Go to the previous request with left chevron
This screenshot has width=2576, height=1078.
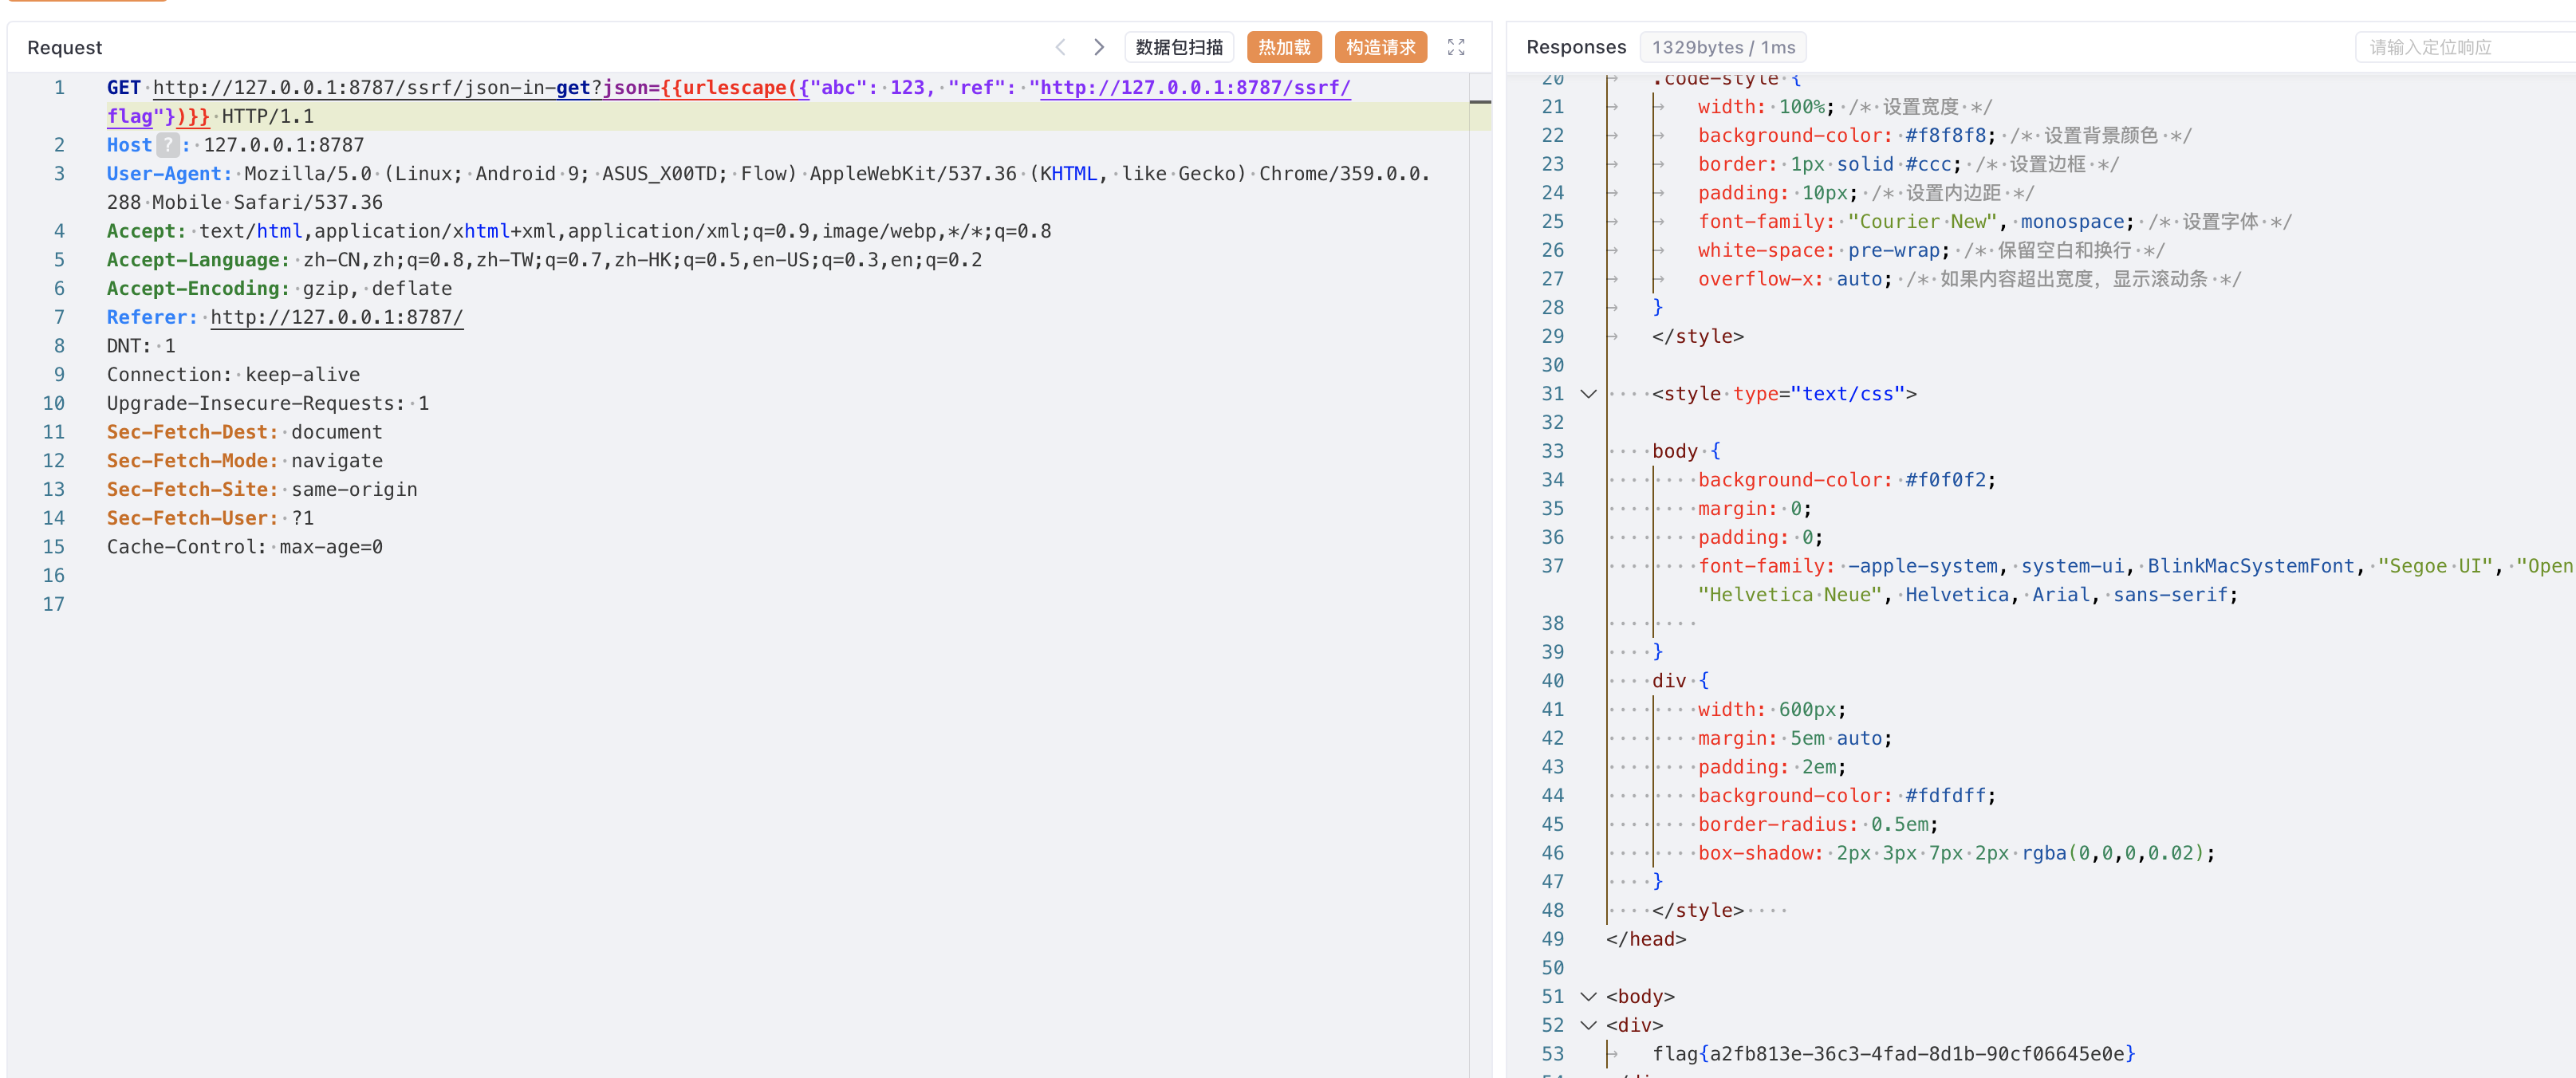click(1061, 47)
